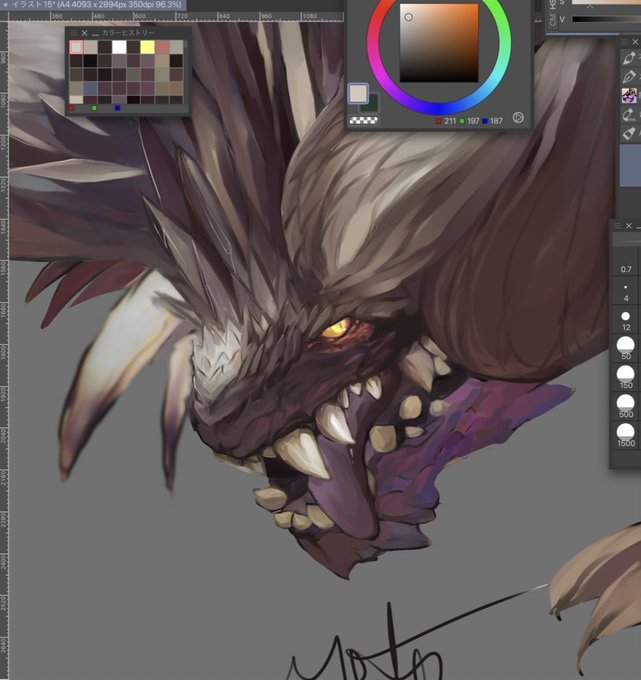Select the nib pen tool icon below Pen

(x=629, y=76)
